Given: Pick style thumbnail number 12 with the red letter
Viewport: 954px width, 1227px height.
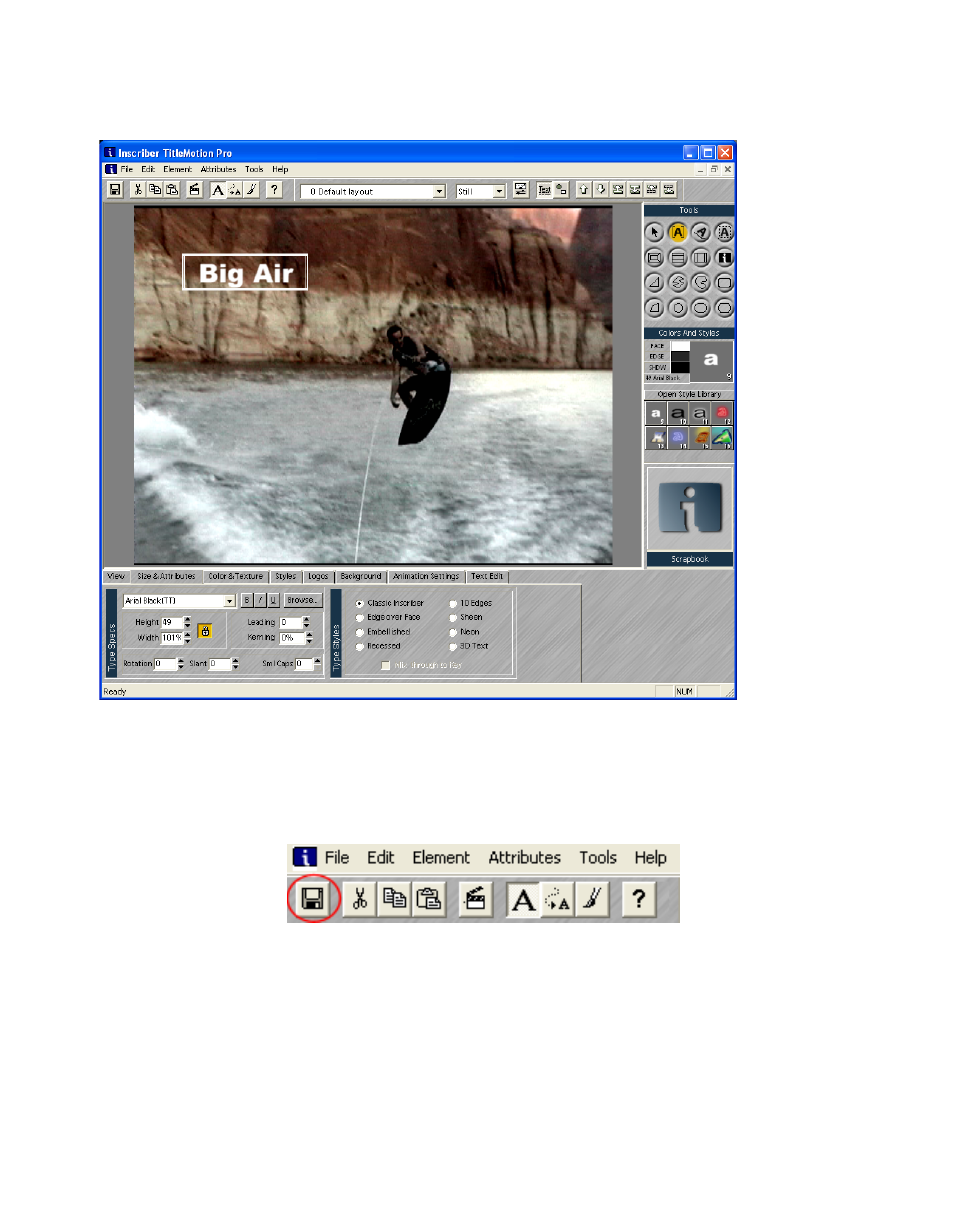Looking at the screenshot, I should pyautogui.click(x=722, y=413).
